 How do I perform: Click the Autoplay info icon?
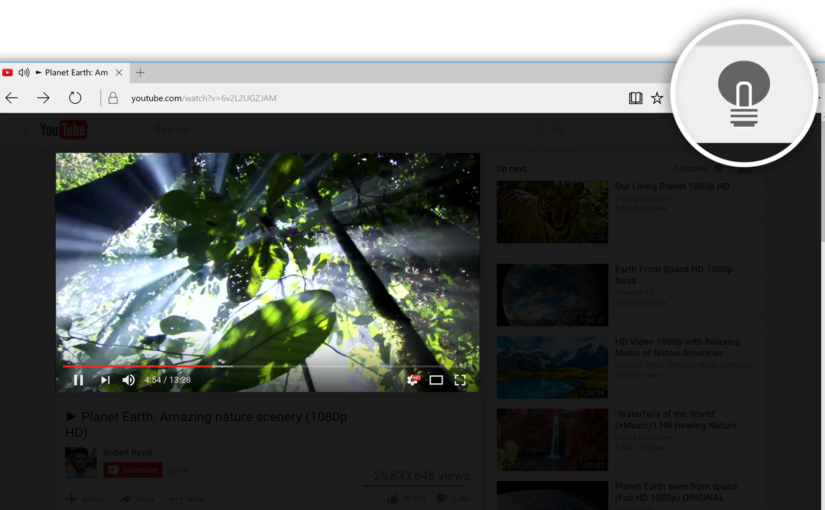point(718,168)
